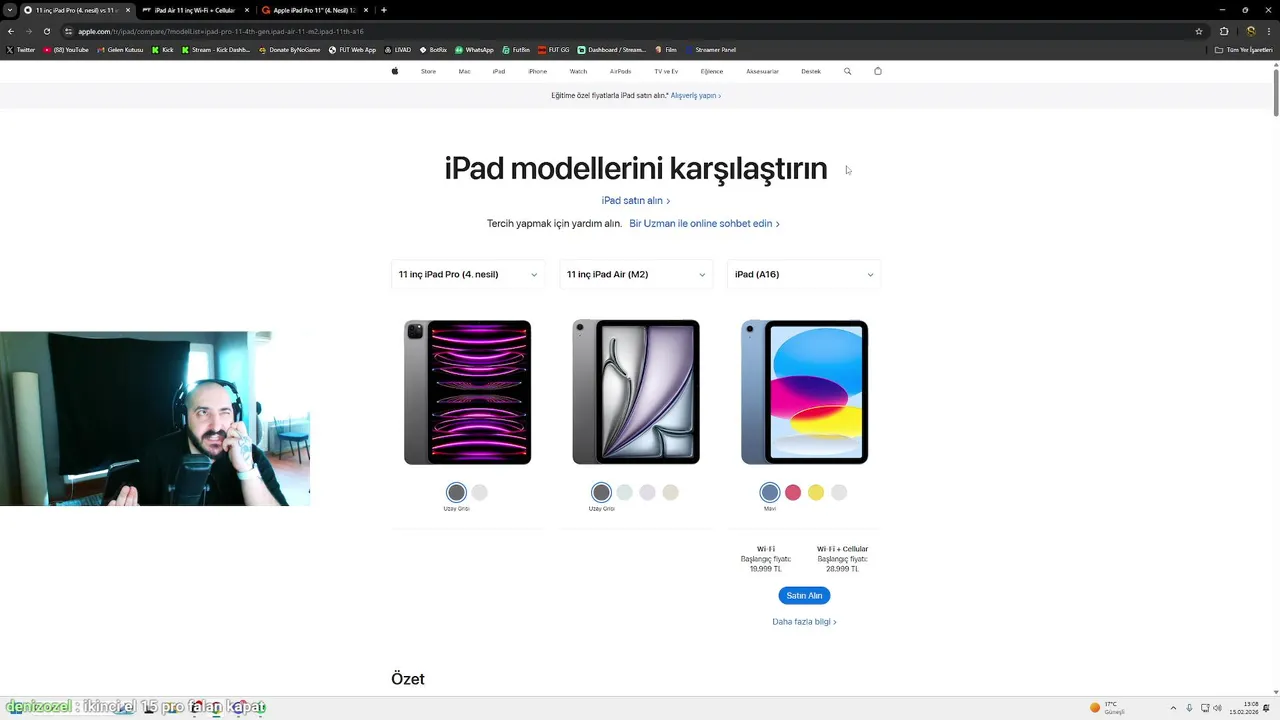
Task: Click the site info icon in address bar
Action: [68, 31]
